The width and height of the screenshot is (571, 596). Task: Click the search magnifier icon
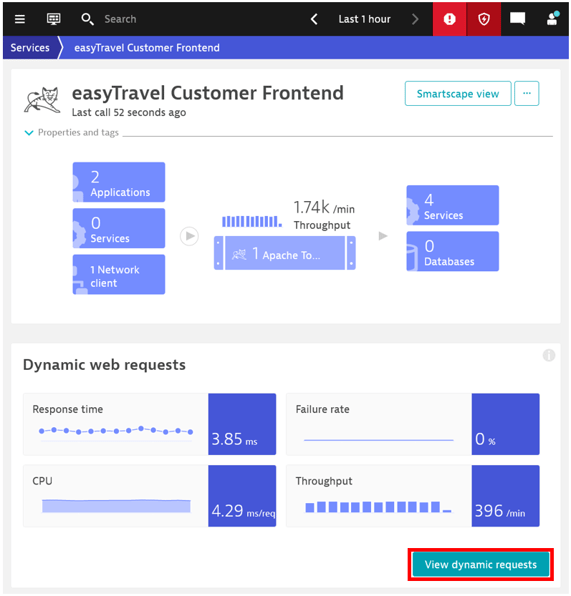(x=87, y=19)
